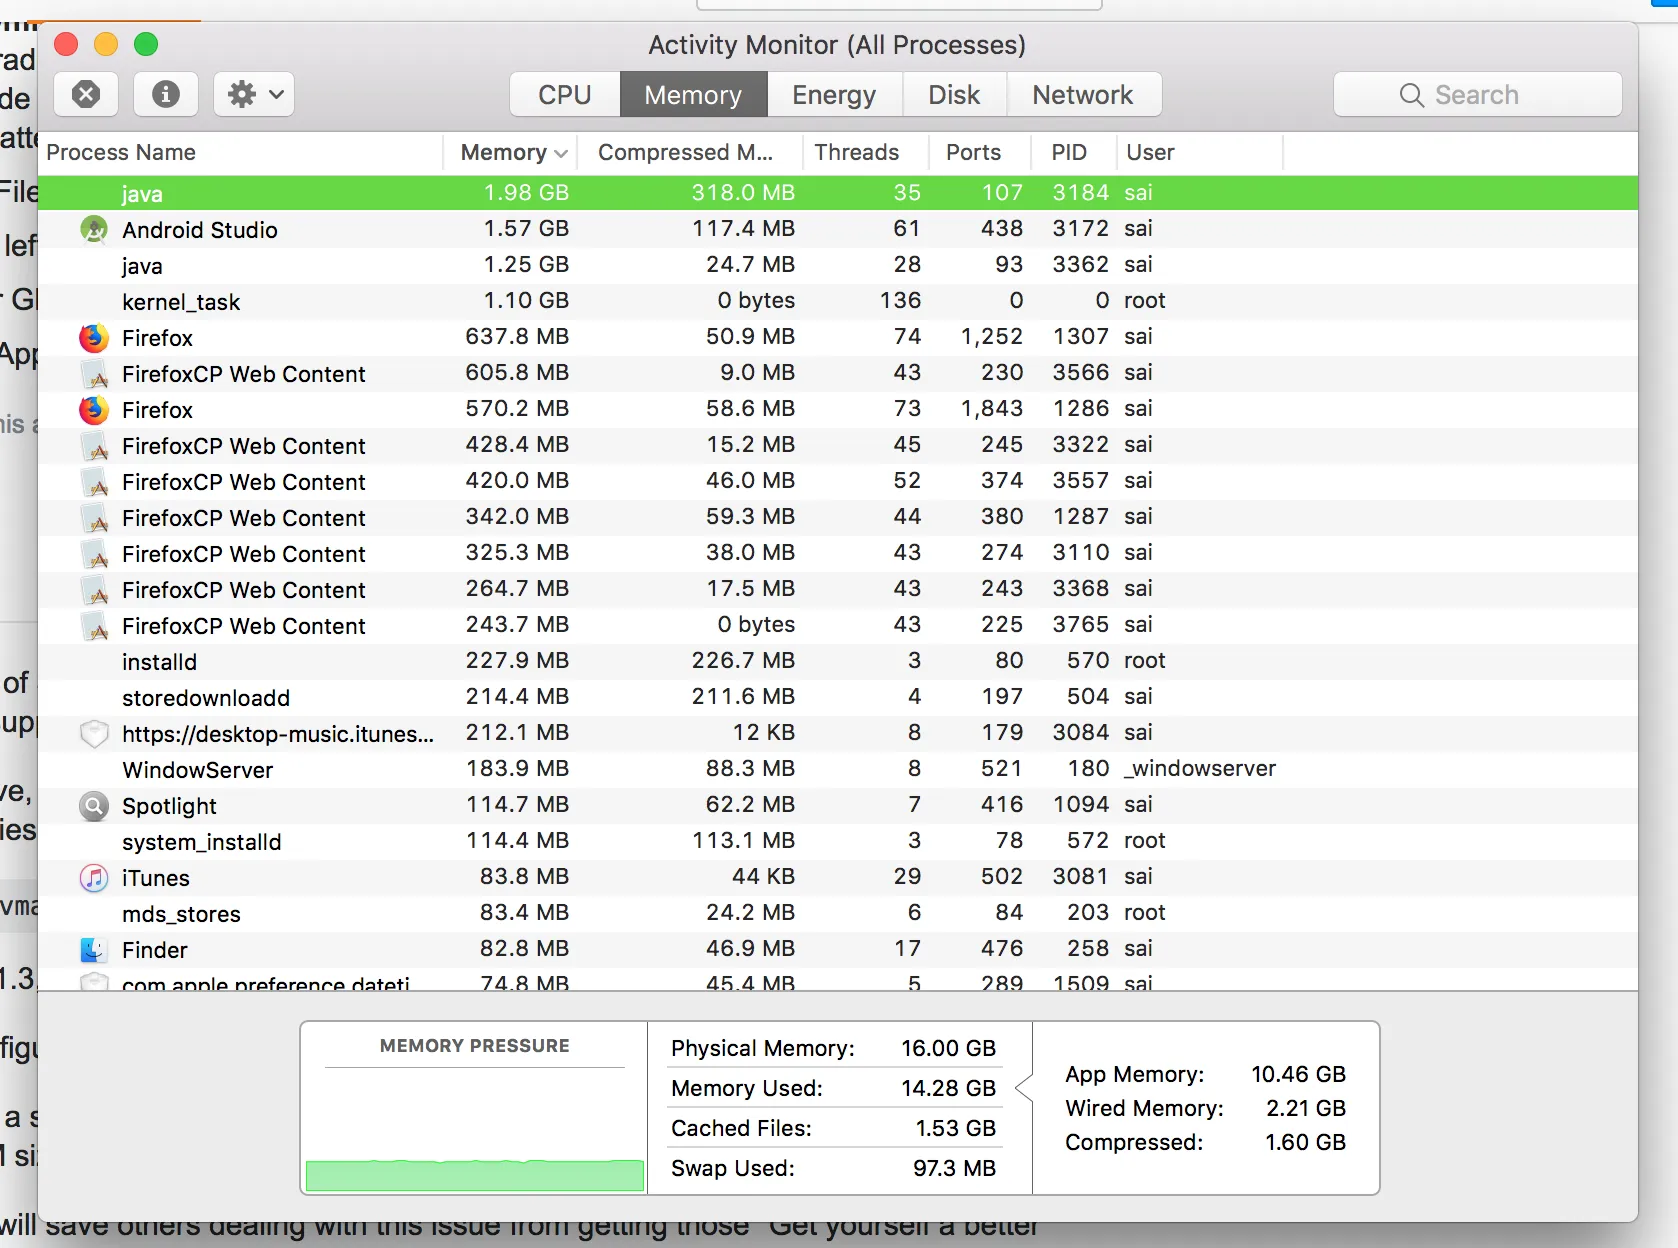The image size is (1678, 1248).
Task: Click the _windowserver user cell
Action: (1200, 769)
